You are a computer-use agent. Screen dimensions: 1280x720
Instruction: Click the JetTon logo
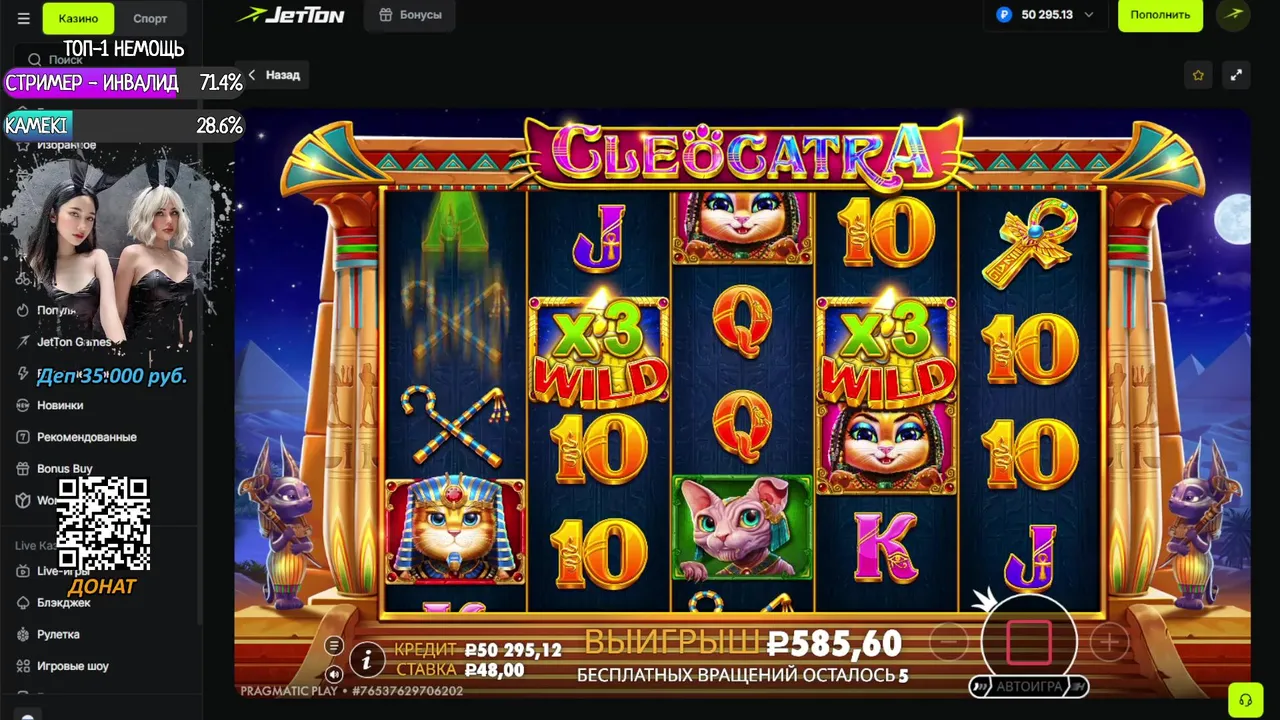pos(291,15)
